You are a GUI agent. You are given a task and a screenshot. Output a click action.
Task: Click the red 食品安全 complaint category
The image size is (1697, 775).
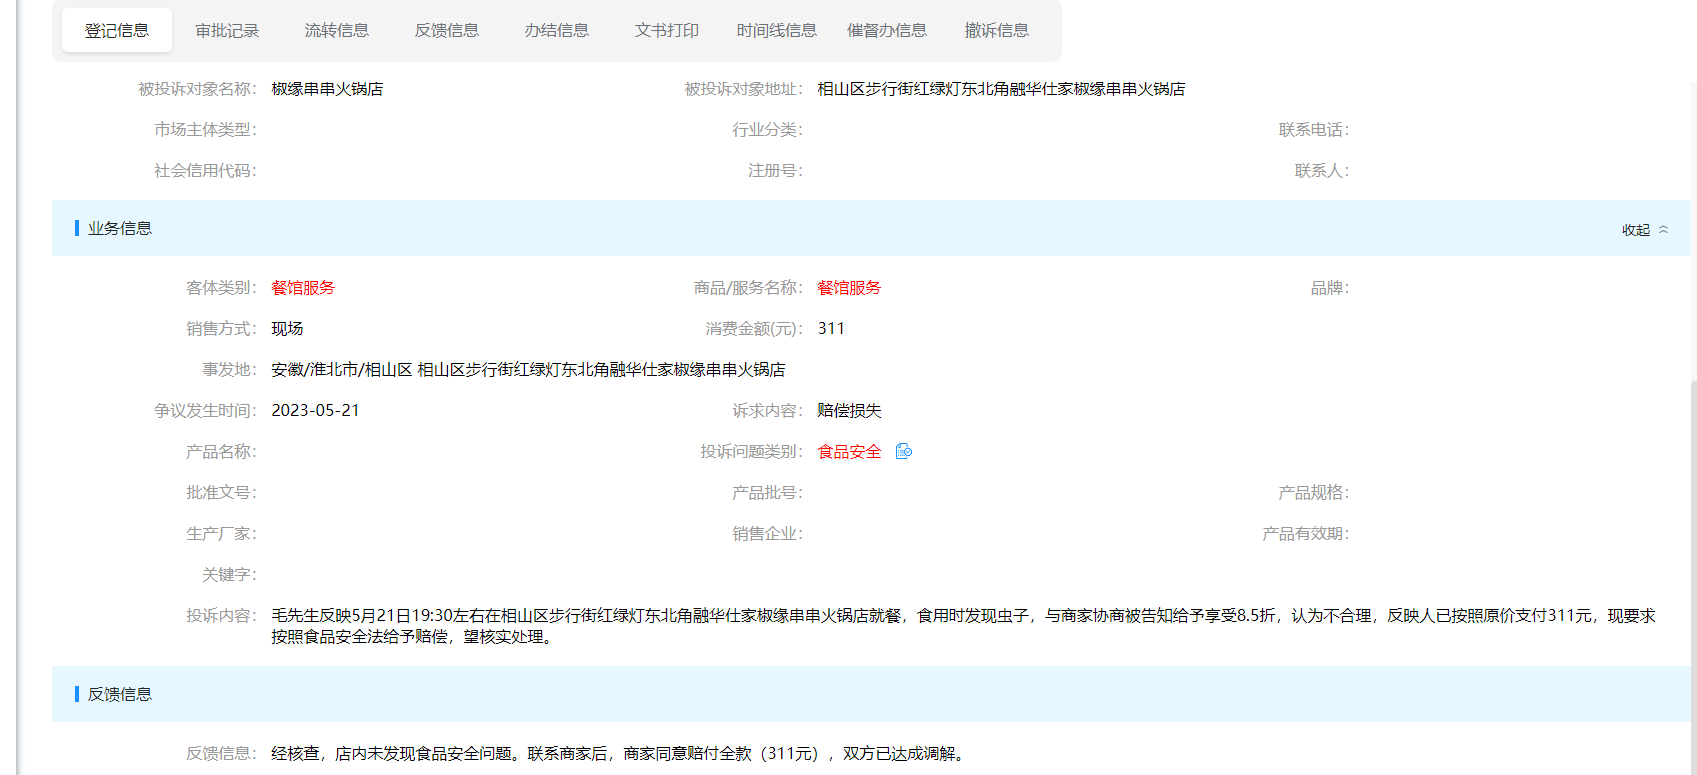coord(850,452)
